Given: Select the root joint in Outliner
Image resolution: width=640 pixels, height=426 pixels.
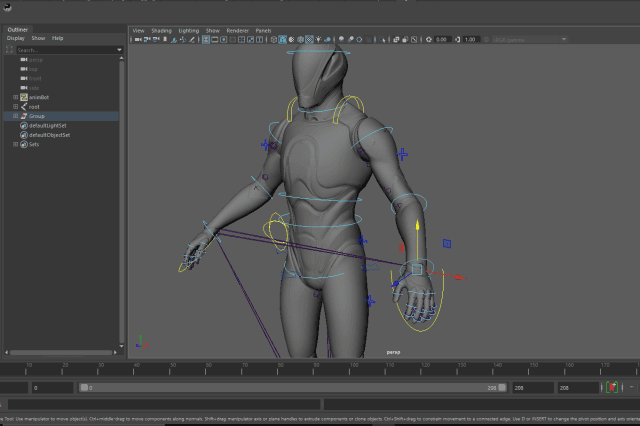Looking at the screenshot, I should tap(34, 106).
